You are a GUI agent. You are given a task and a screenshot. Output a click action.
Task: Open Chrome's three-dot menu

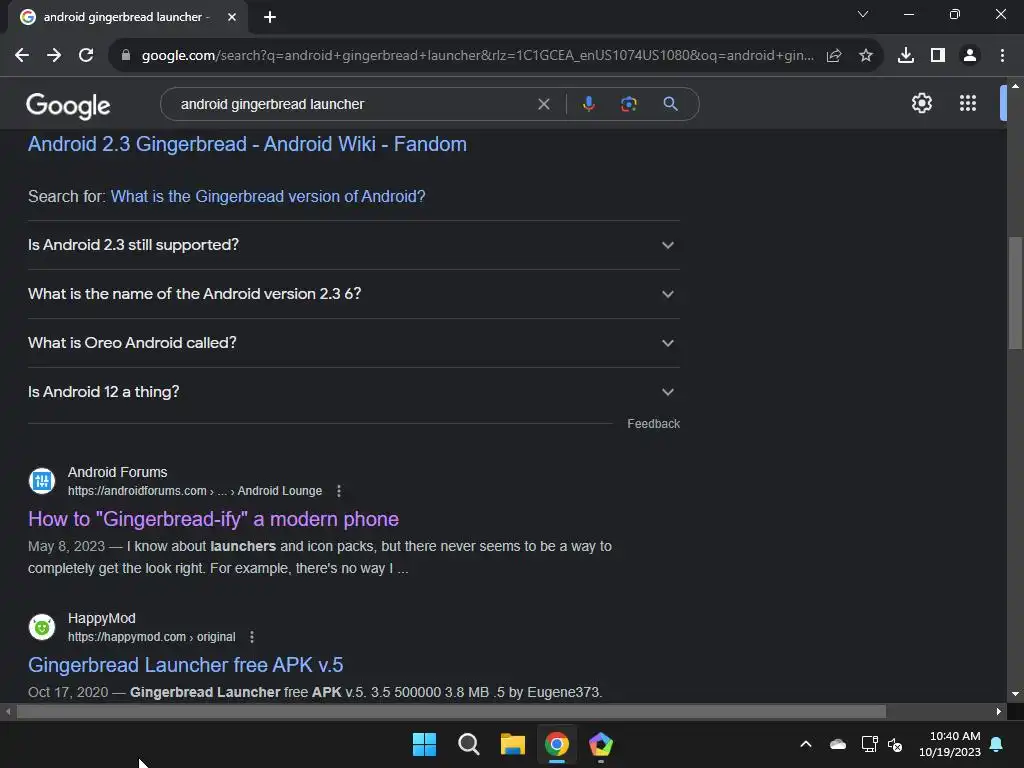pos(1002,56)
